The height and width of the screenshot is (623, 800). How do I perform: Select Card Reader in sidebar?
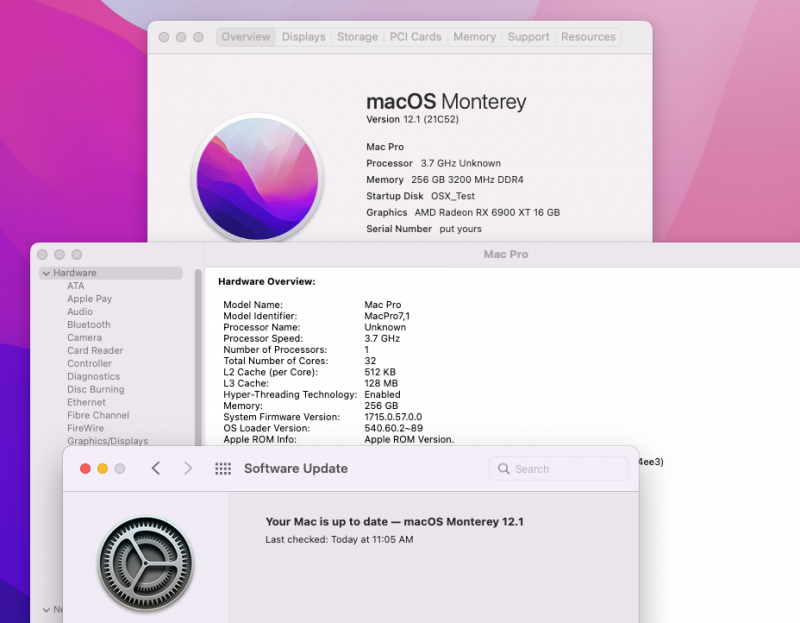click(95, 351)
